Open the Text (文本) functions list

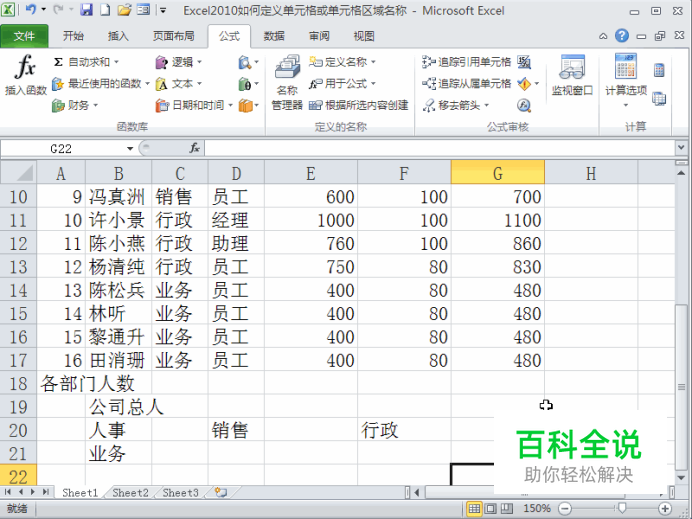click(179, 83)
